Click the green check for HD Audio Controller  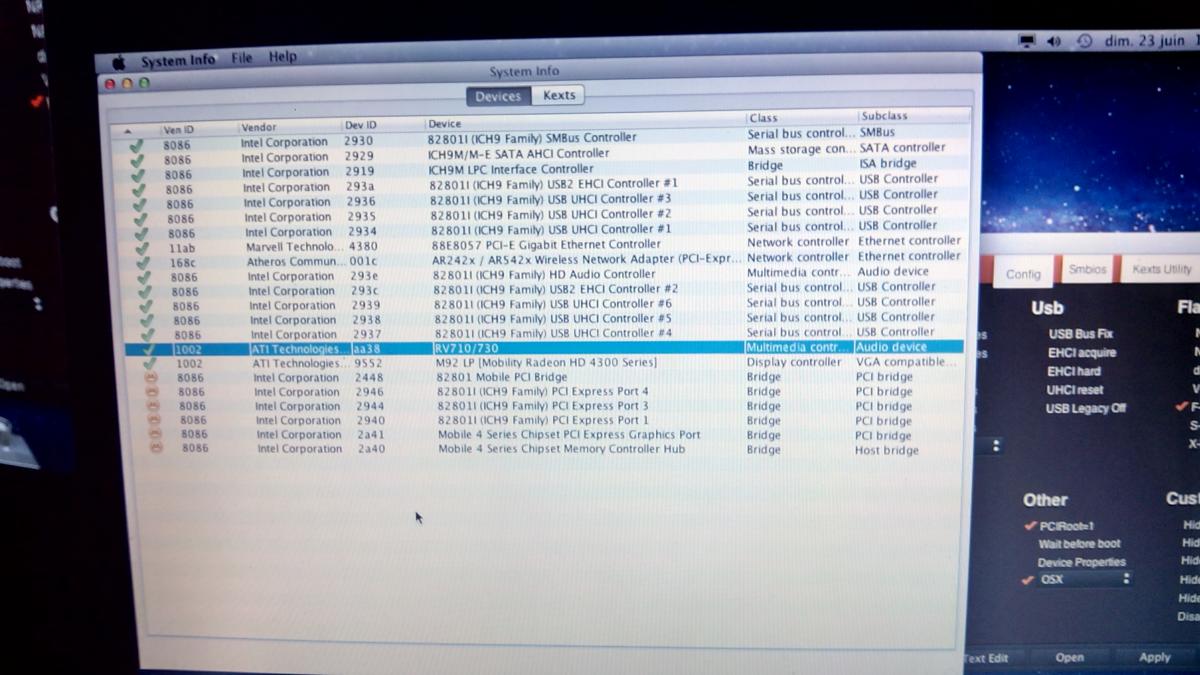tap(145, 277)
